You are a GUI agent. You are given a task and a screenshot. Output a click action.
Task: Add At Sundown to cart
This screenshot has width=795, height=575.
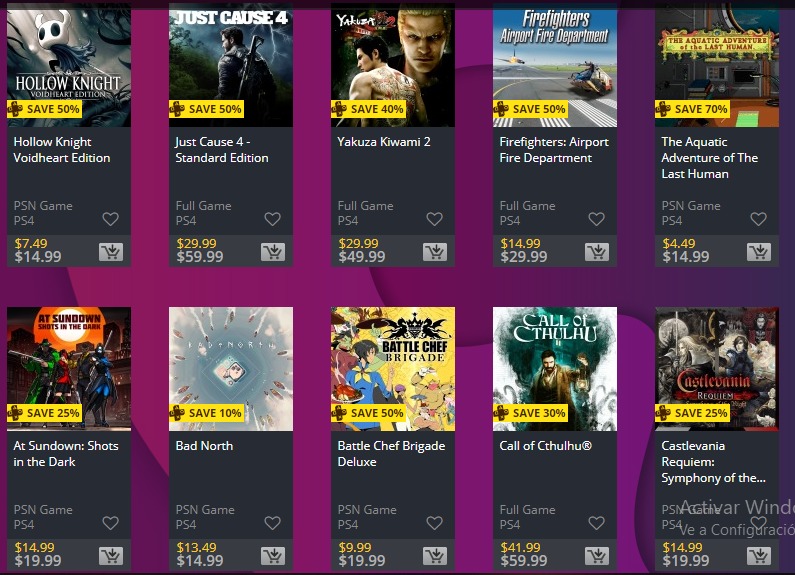pyautogui.click(x=111, y=556)
